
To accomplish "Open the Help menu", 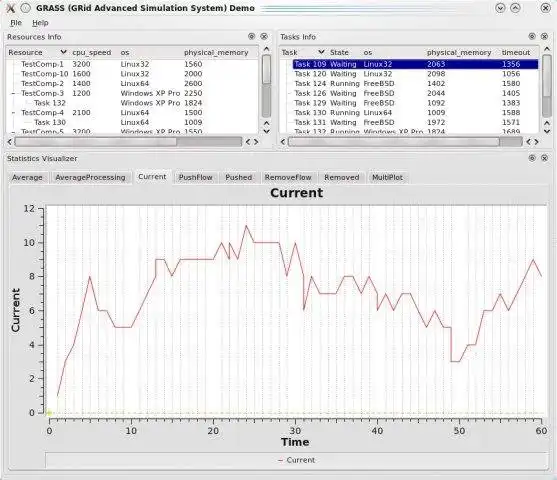I will coord(40,23).
